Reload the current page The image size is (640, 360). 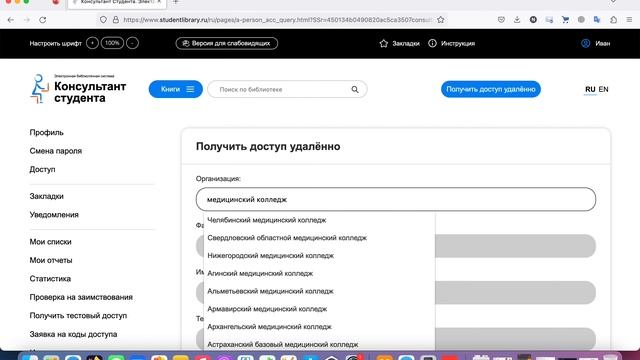click(42, 20)
